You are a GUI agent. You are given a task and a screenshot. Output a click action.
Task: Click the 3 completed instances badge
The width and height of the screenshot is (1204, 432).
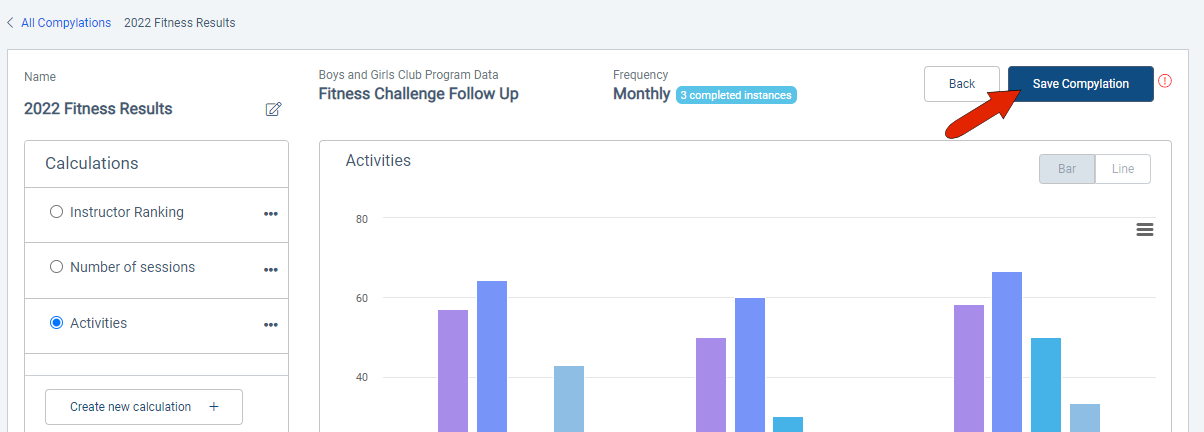pos(736,95)
